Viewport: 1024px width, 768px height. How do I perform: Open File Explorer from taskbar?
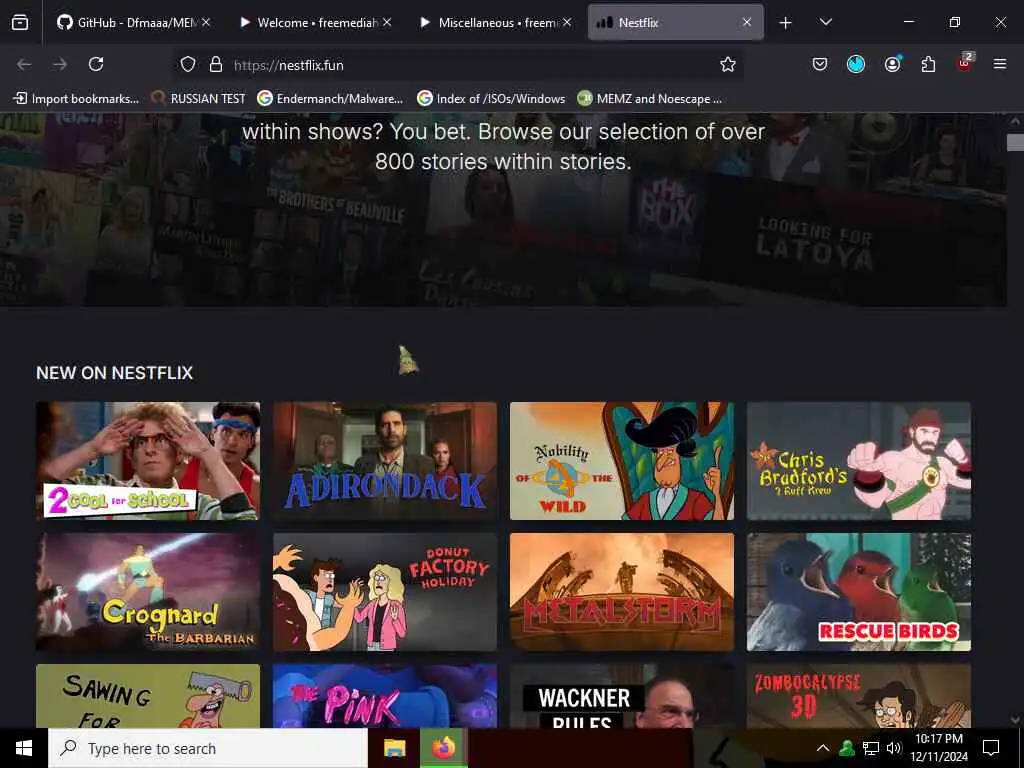[394, 748]
